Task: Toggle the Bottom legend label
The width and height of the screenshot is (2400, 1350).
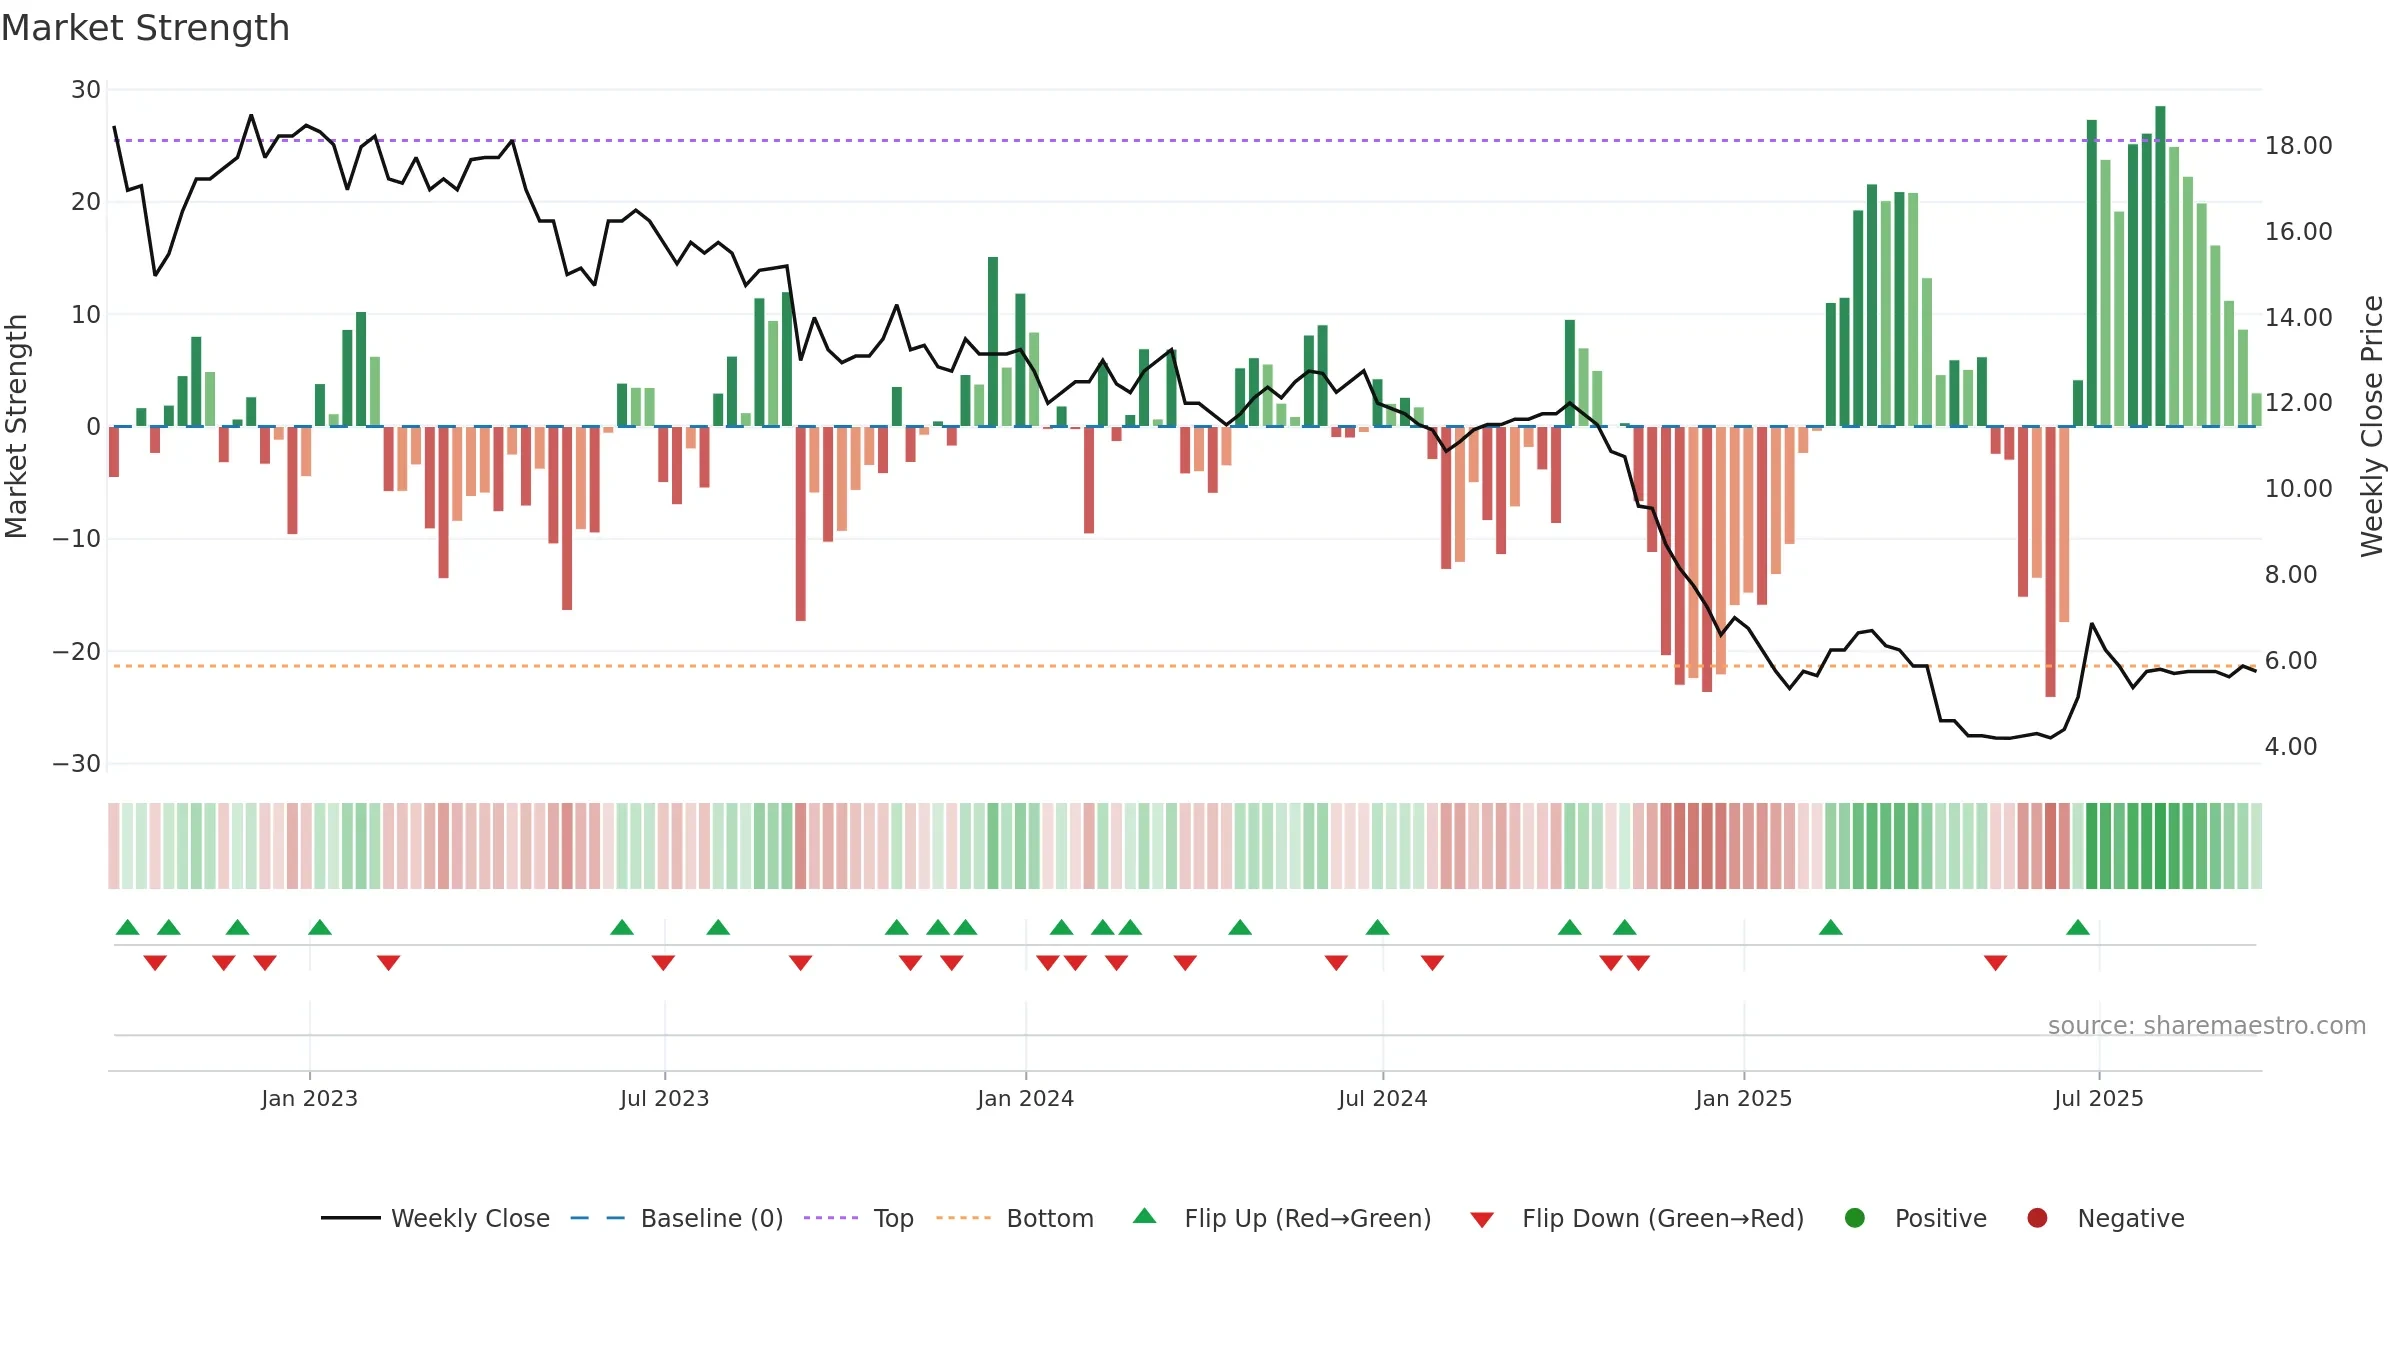Action: tap(1050, 1218)
